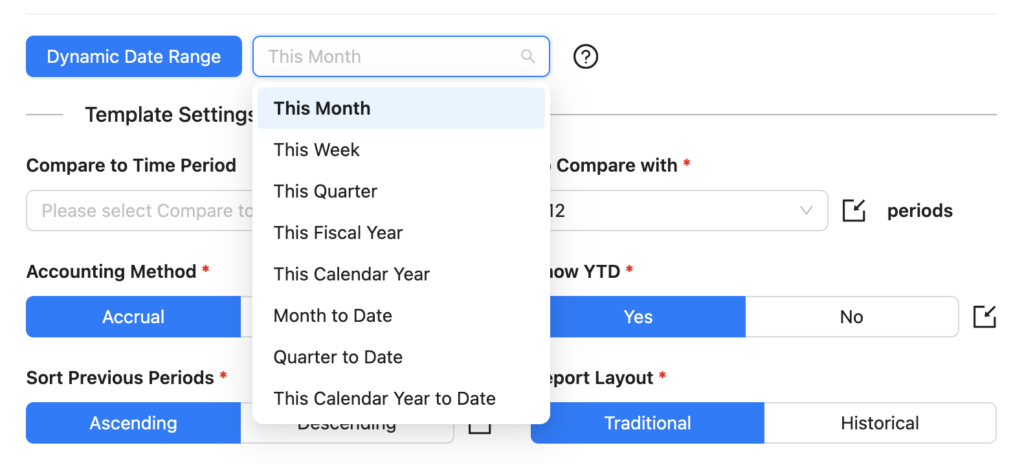This screenshot has height=465, width=1024.
Task: Click edit icon beside periods dropdown
Action: [x=853, y=211]
